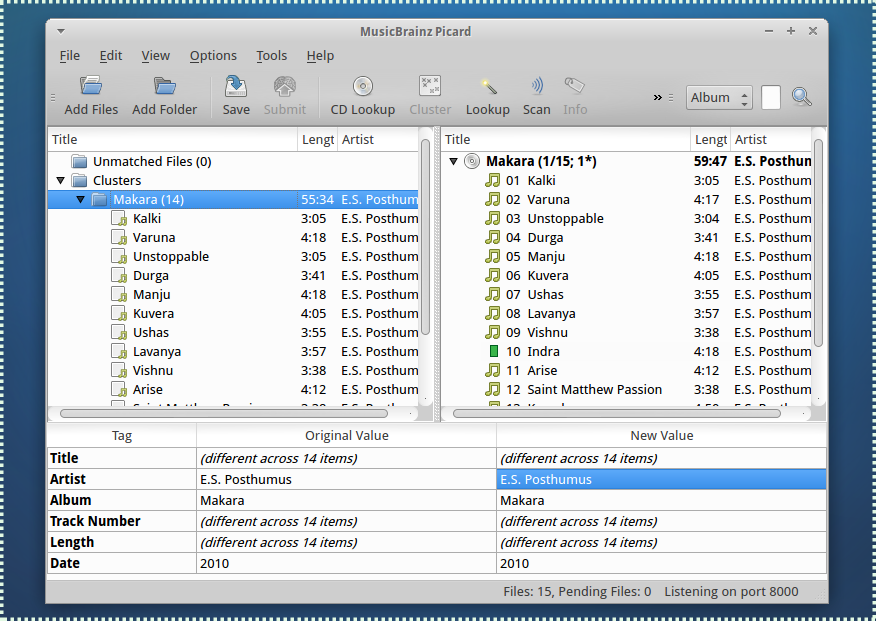Click the Add Files toolbar icon
Viewport: 876px width, 621px height.
point(91,86)
